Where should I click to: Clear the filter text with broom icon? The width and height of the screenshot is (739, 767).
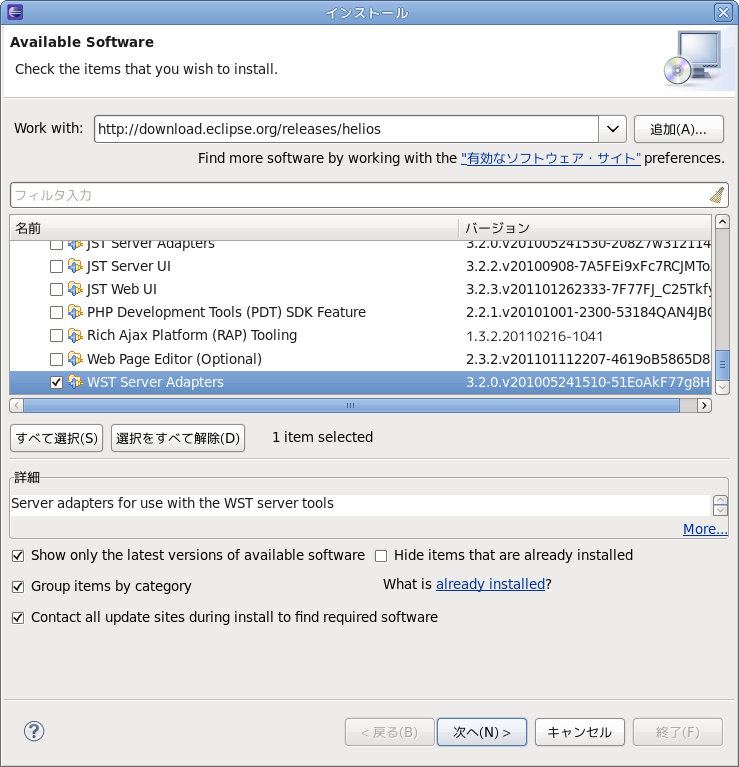click(717, 195)
